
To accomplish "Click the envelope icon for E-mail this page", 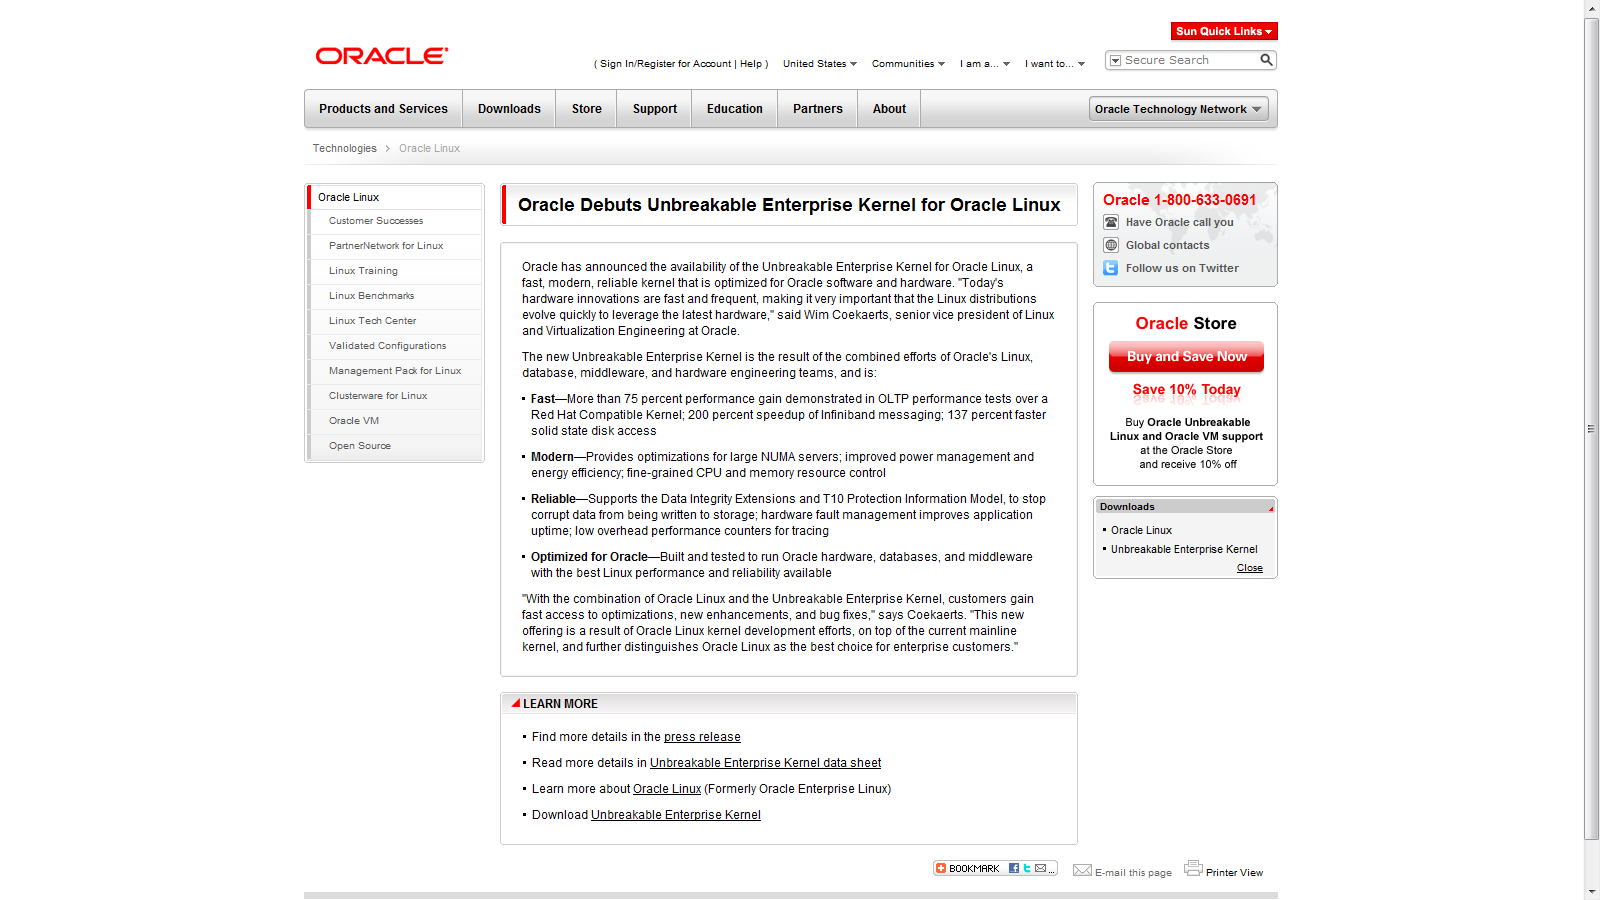I will 1082,870.
